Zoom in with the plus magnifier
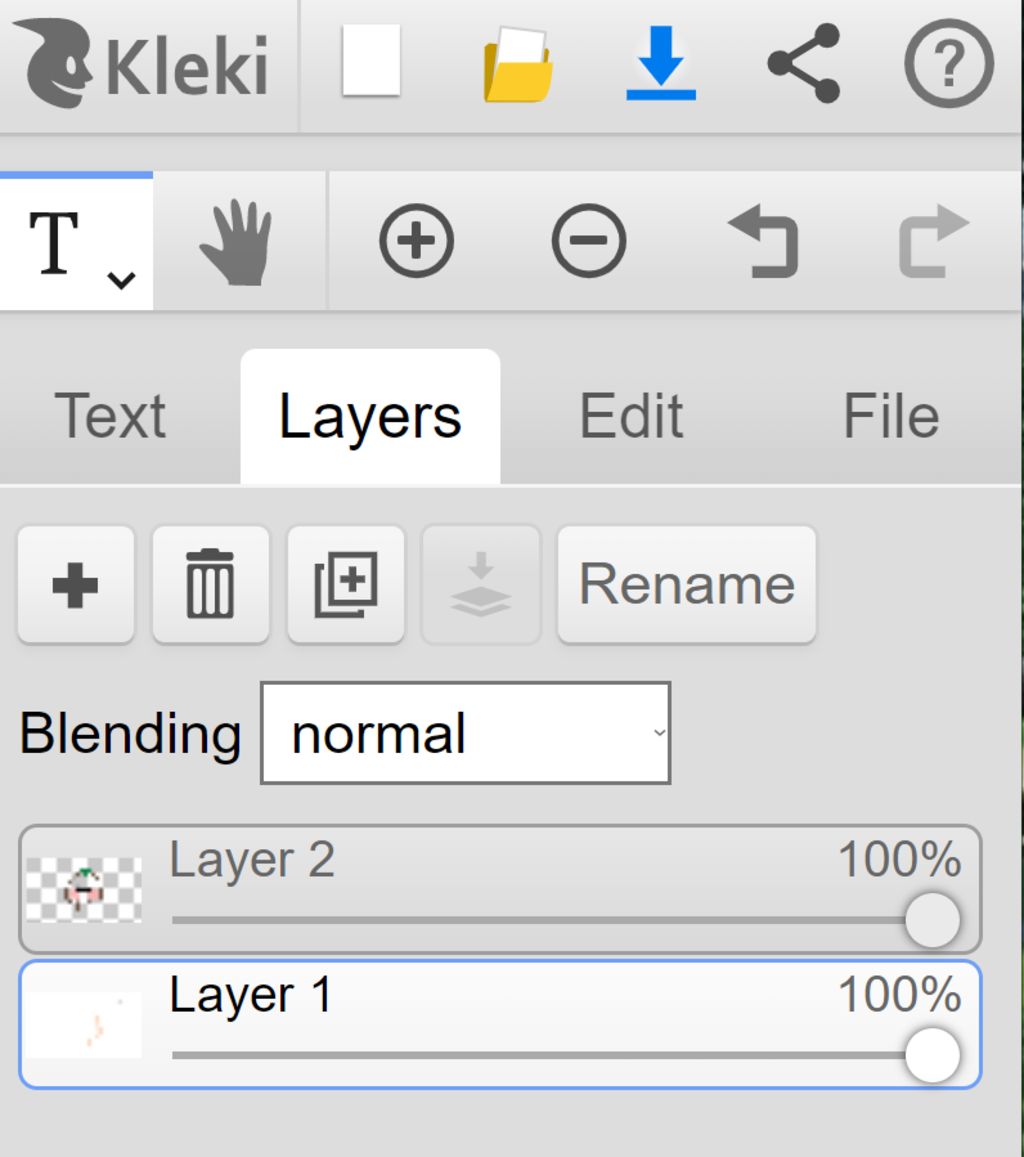Viewport: 1024px width, 1157px height. tap(416, 241)
